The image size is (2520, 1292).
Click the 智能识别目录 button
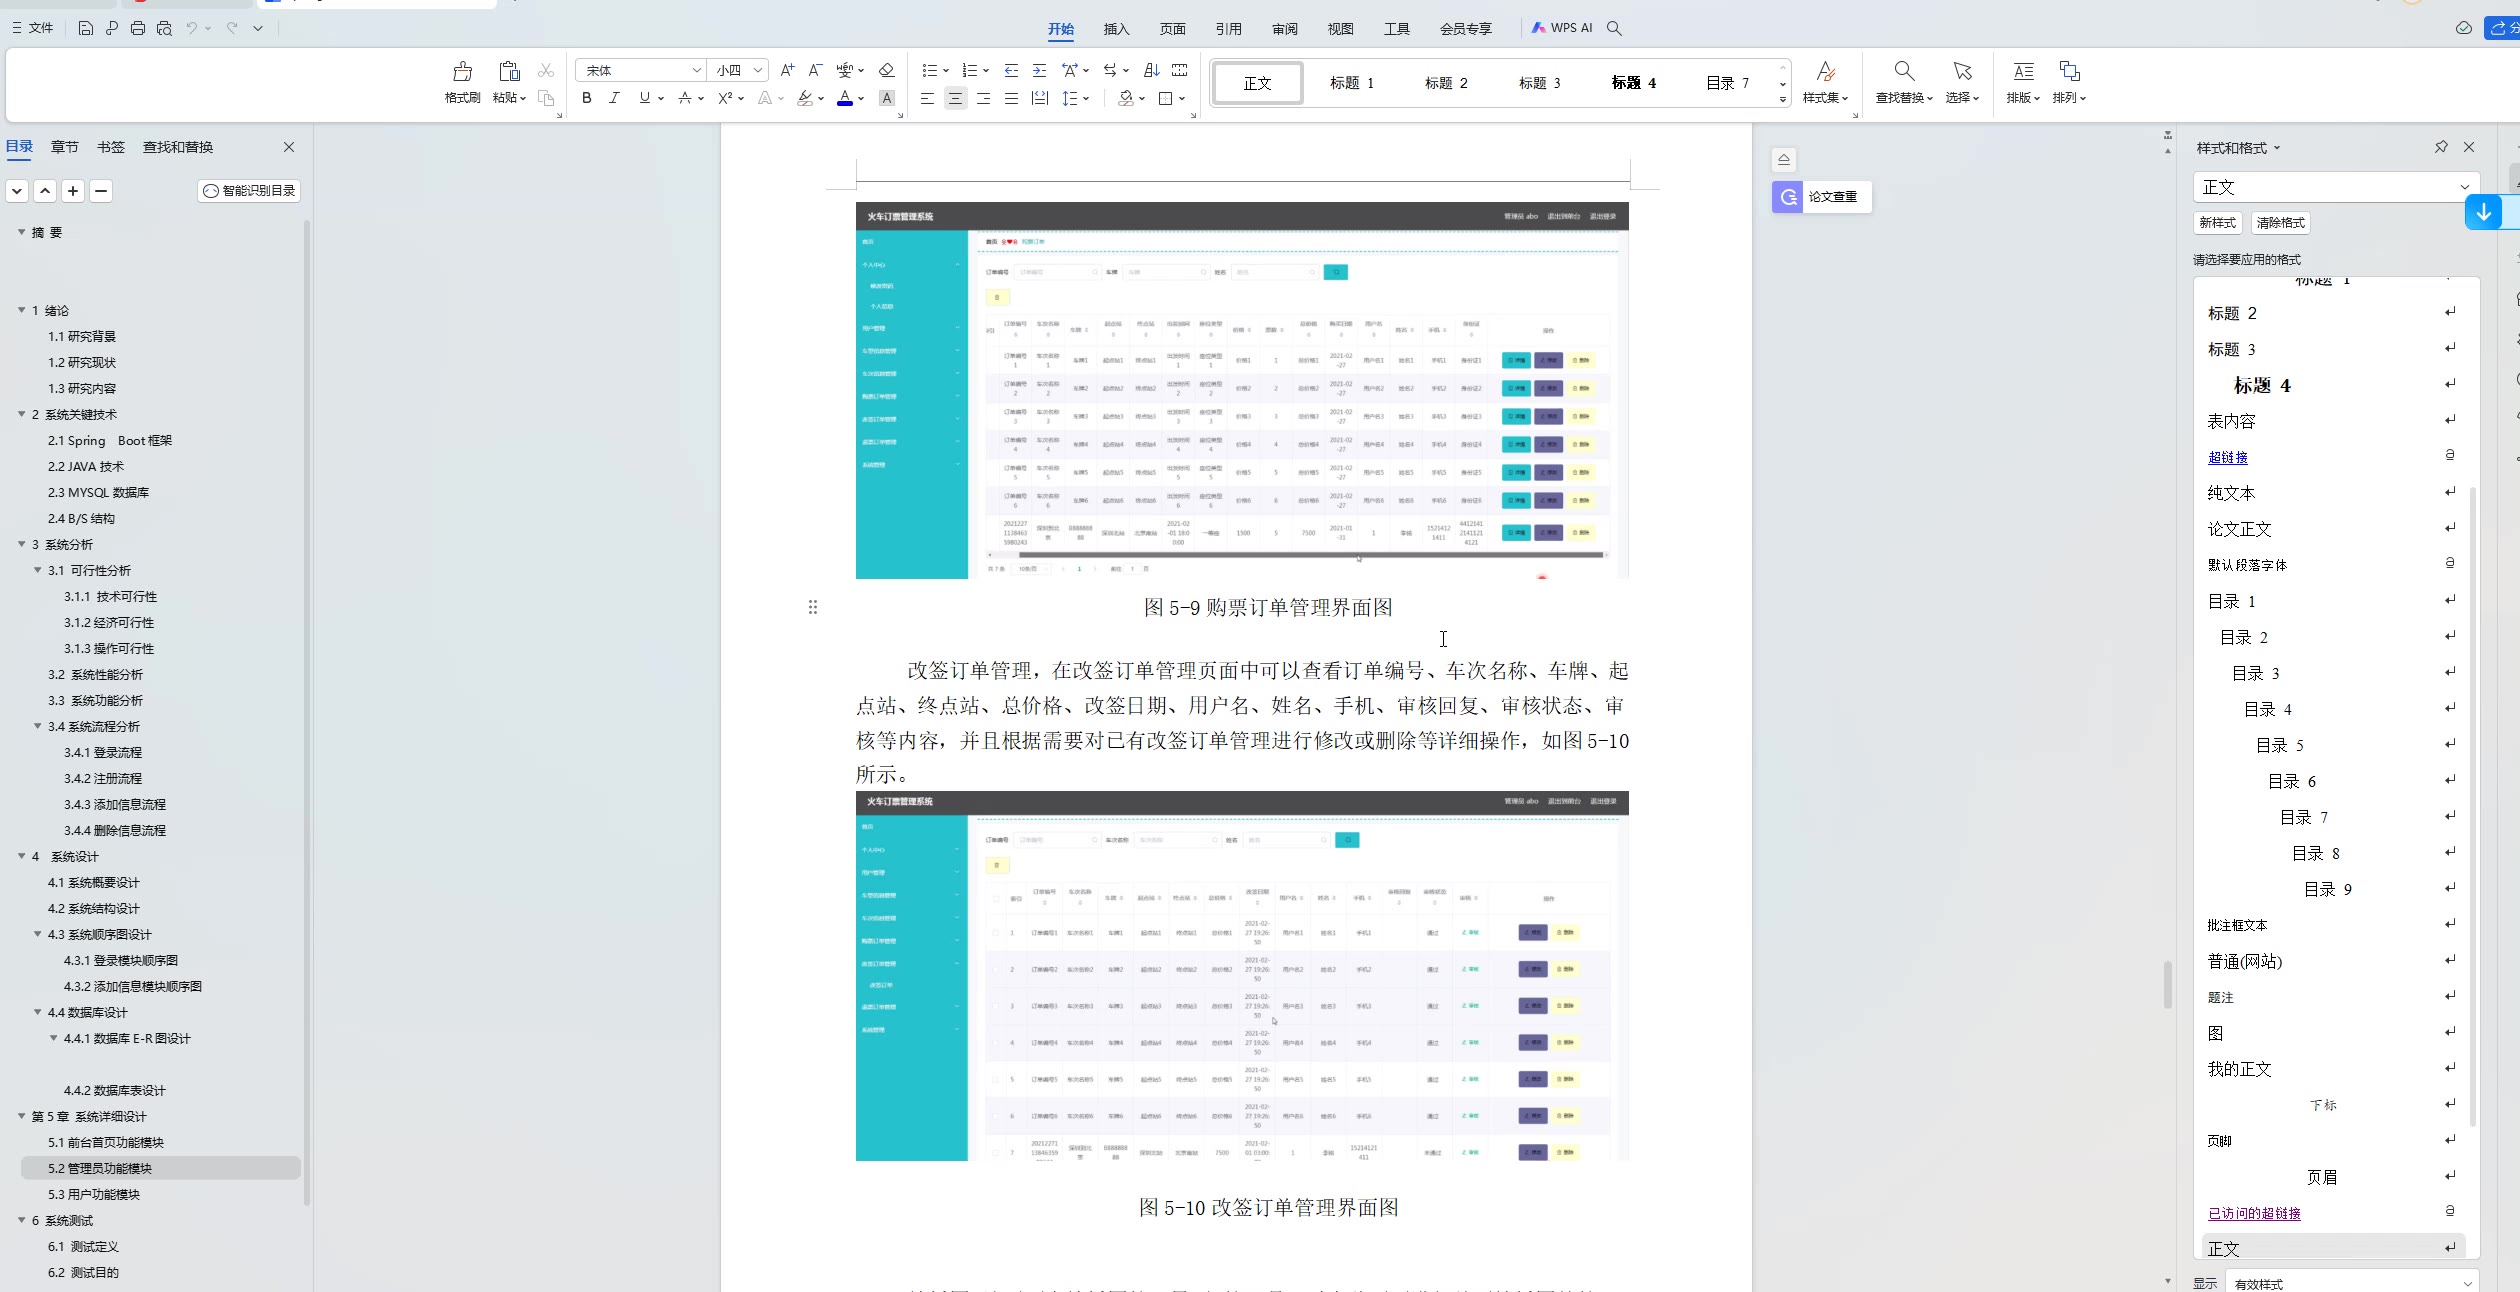pos(249,191)
